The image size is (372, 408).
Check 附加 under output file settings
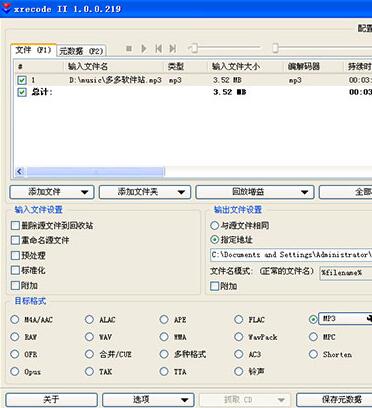pos(215,286)
